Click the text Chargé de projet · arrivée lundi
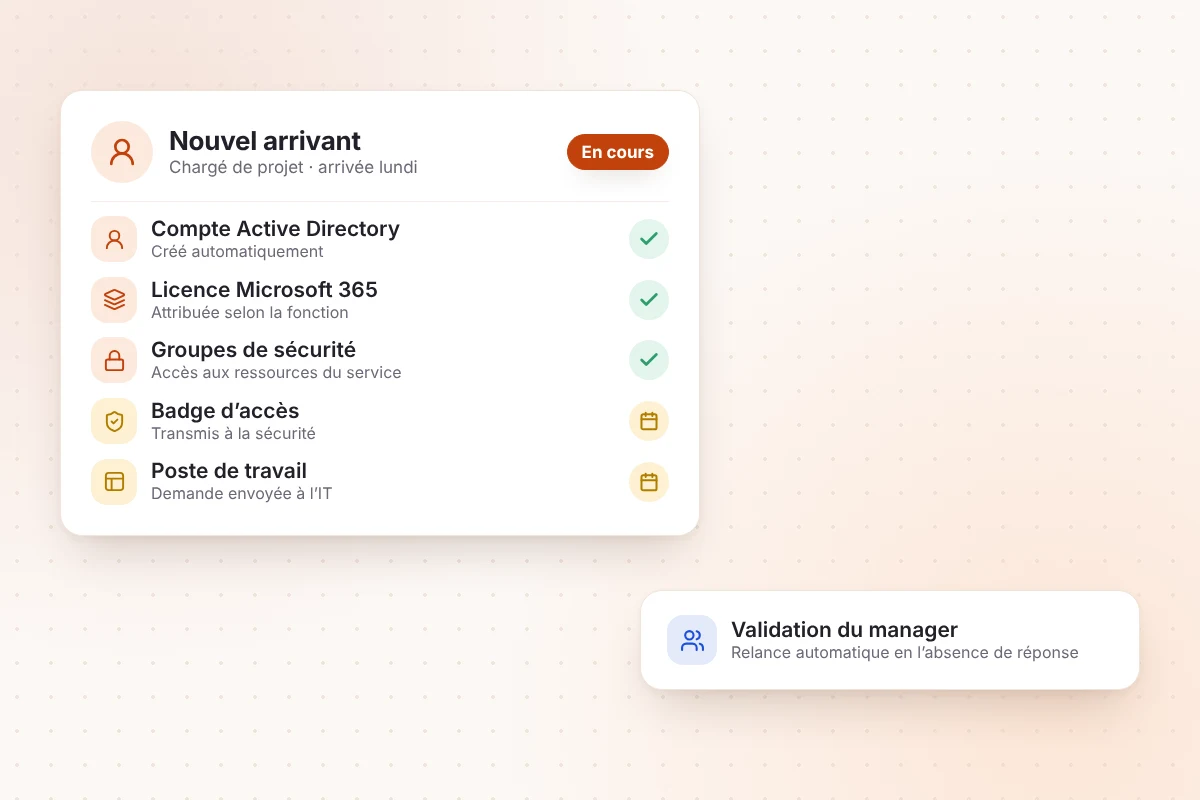1200x800 pixels. (x=293, y=167)
